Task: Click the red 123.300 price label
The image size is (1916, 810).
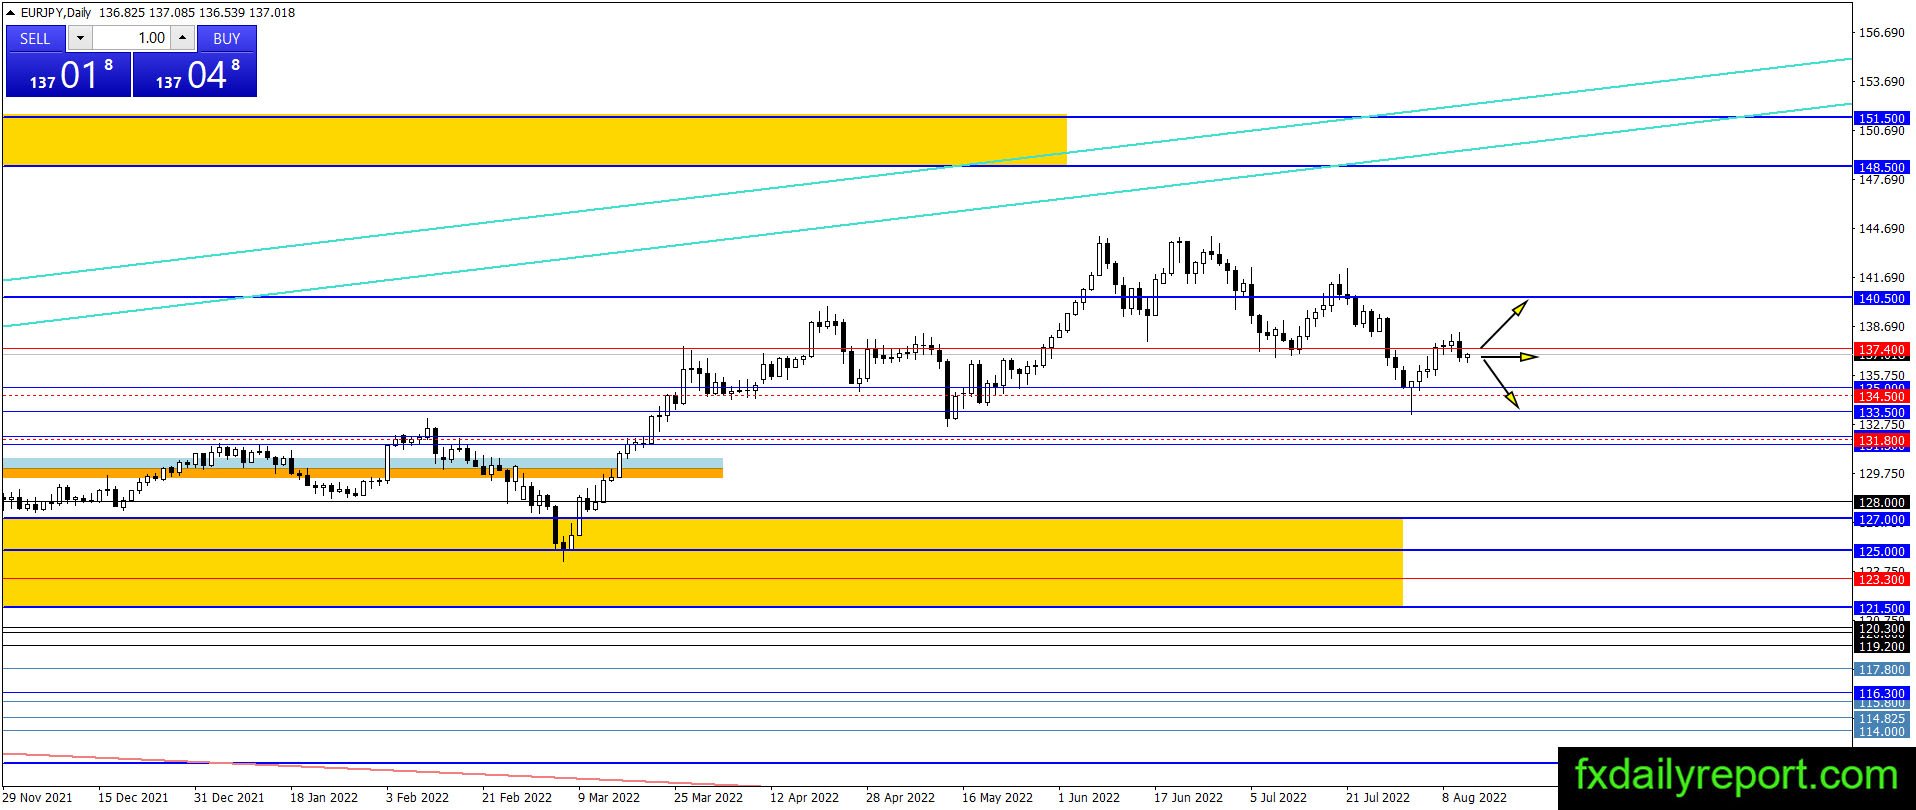Action: coord(1881,579)
